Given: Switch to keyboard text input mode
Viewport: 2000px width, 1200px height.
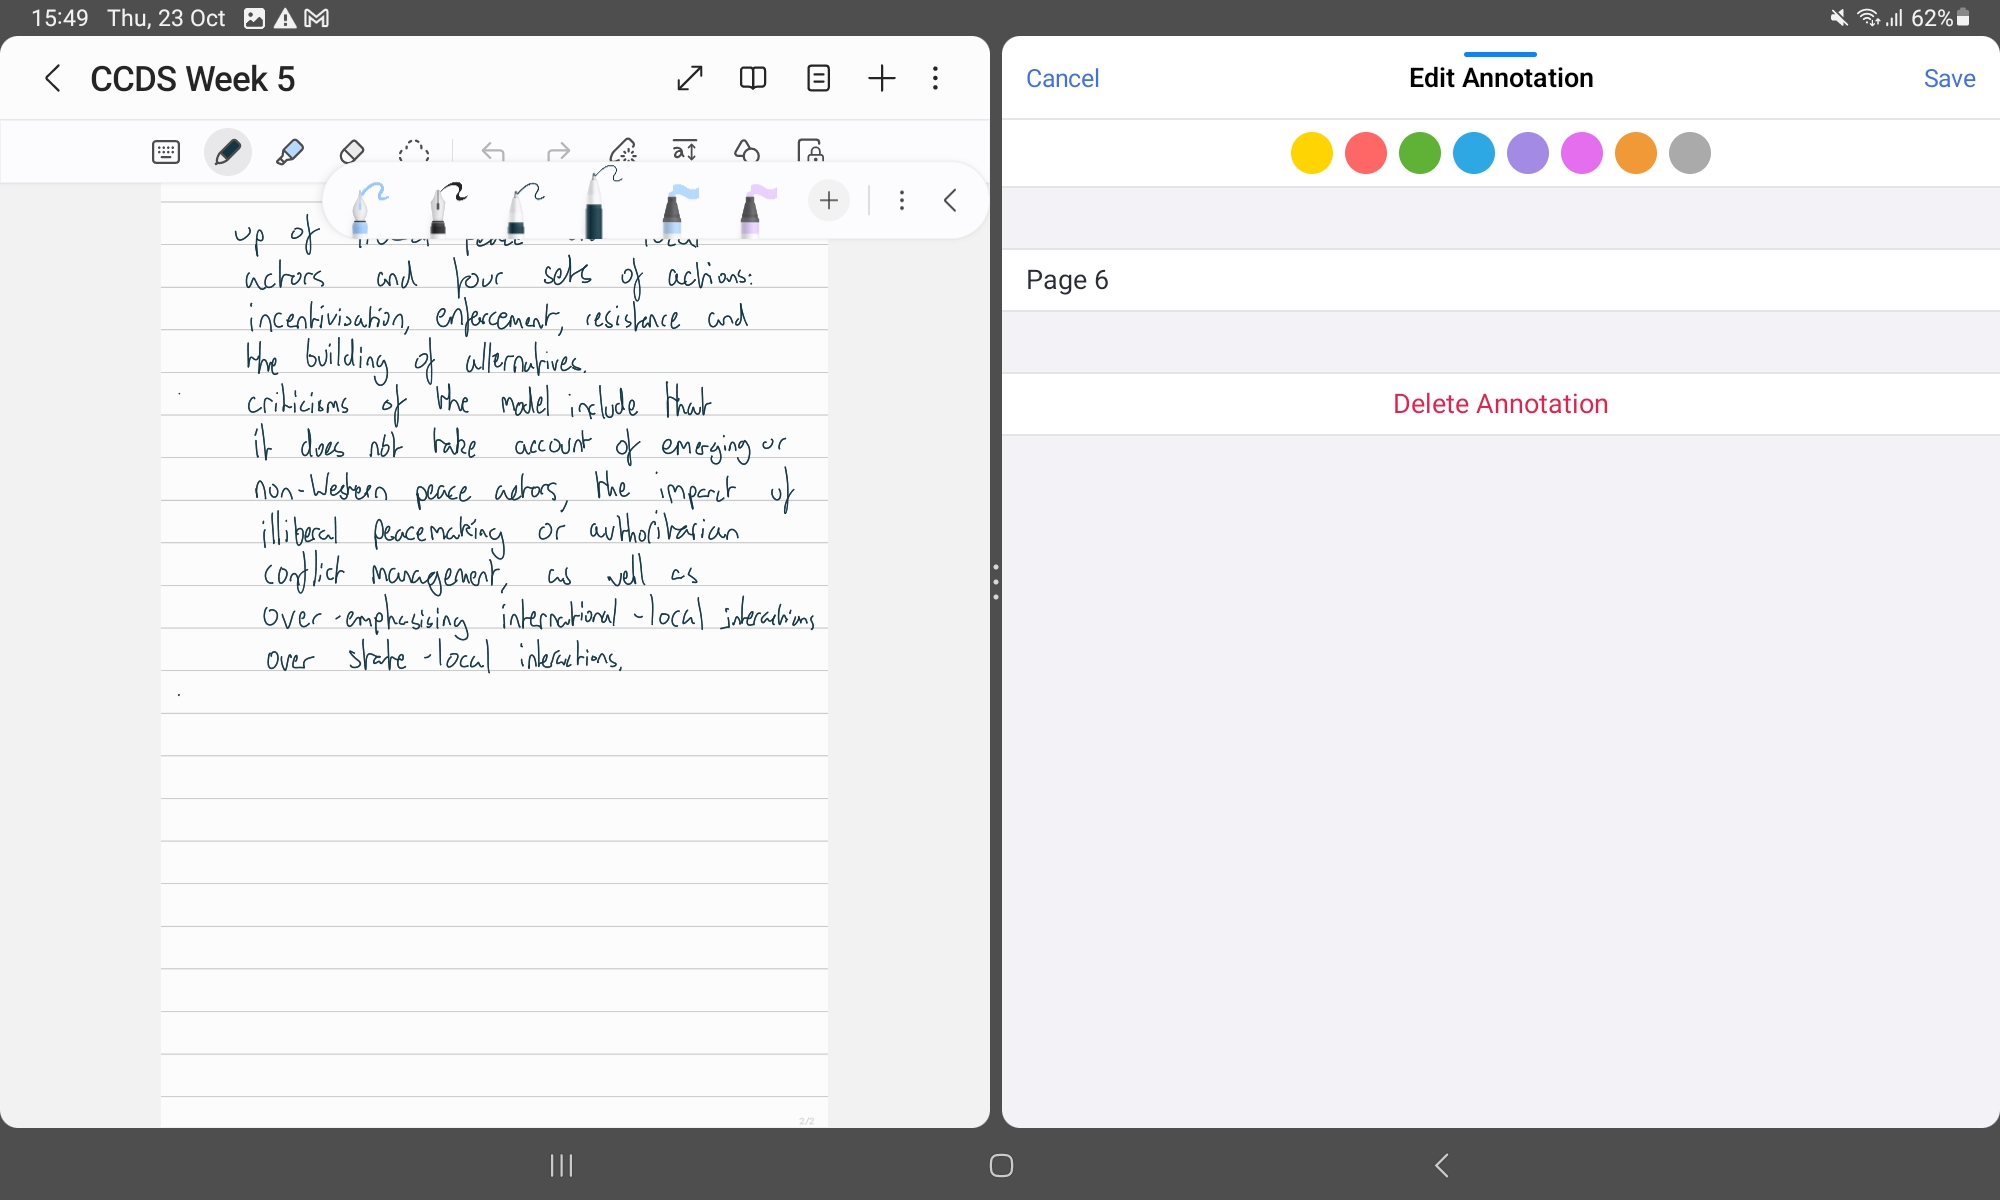Looking at the screenshot, I should tap(166, 152).
